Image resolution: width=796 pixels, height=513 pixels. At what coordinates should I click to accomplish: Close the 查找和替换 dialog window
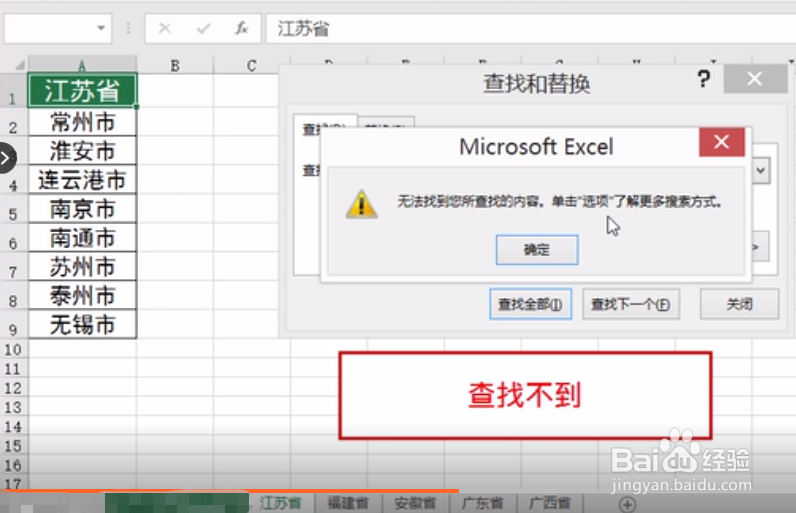click(x=755, y=79)
